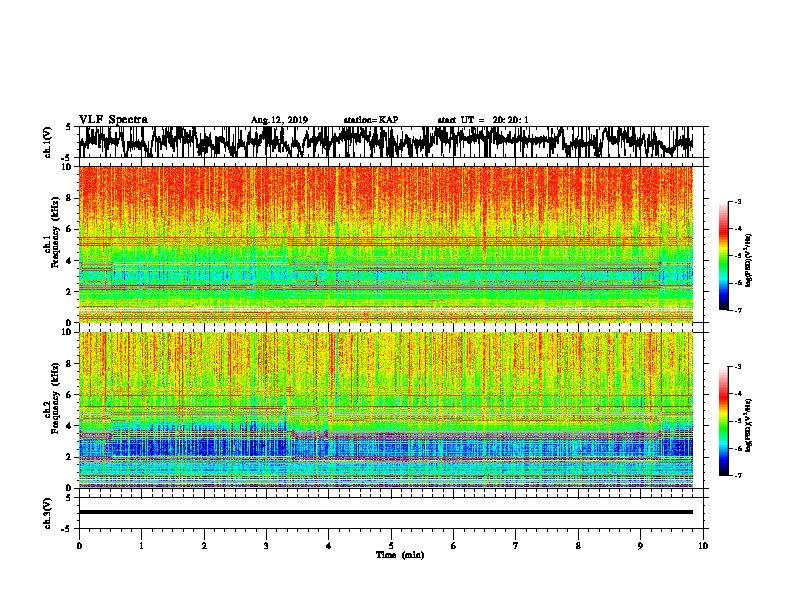The width and height of the screenshot is (792, 612).
Task: Select the "Aug.12, 2019" date text
Action: 279,120
